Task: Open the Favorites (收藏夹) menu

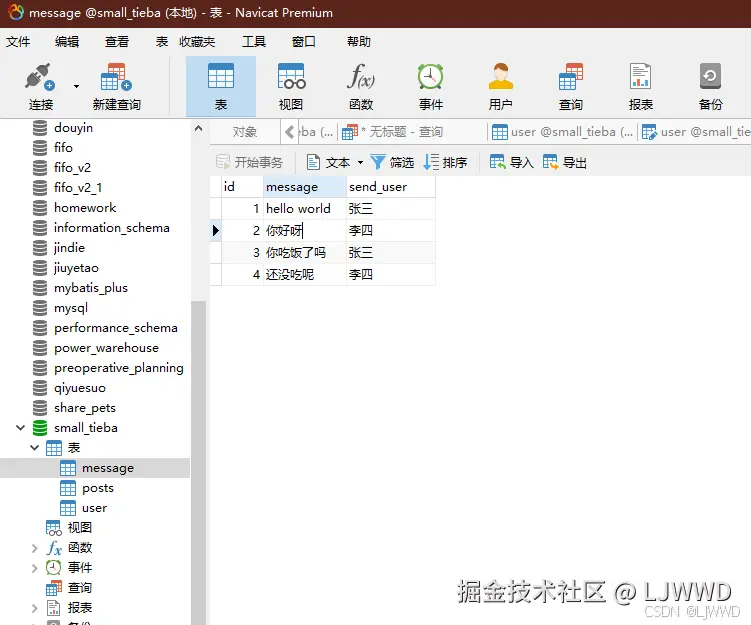Action: coord(197,42)
